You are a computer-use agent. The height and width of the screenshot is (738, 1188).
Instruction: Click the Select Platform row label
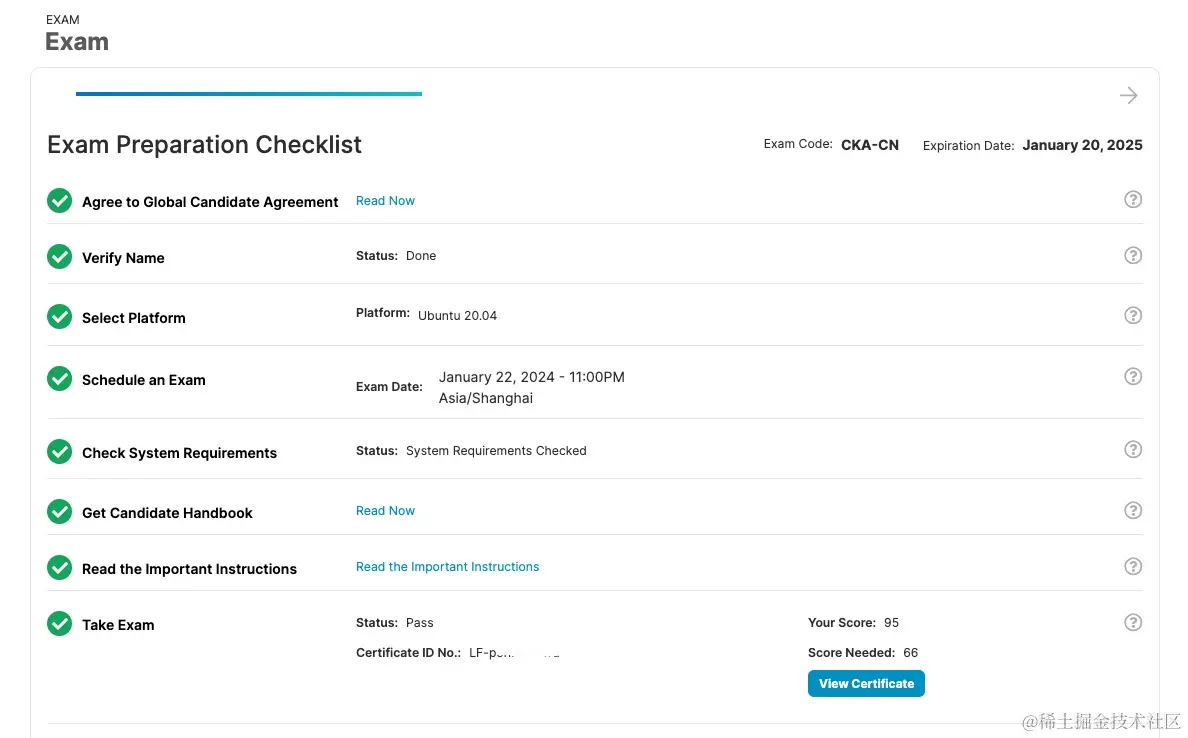click(133, 318)
